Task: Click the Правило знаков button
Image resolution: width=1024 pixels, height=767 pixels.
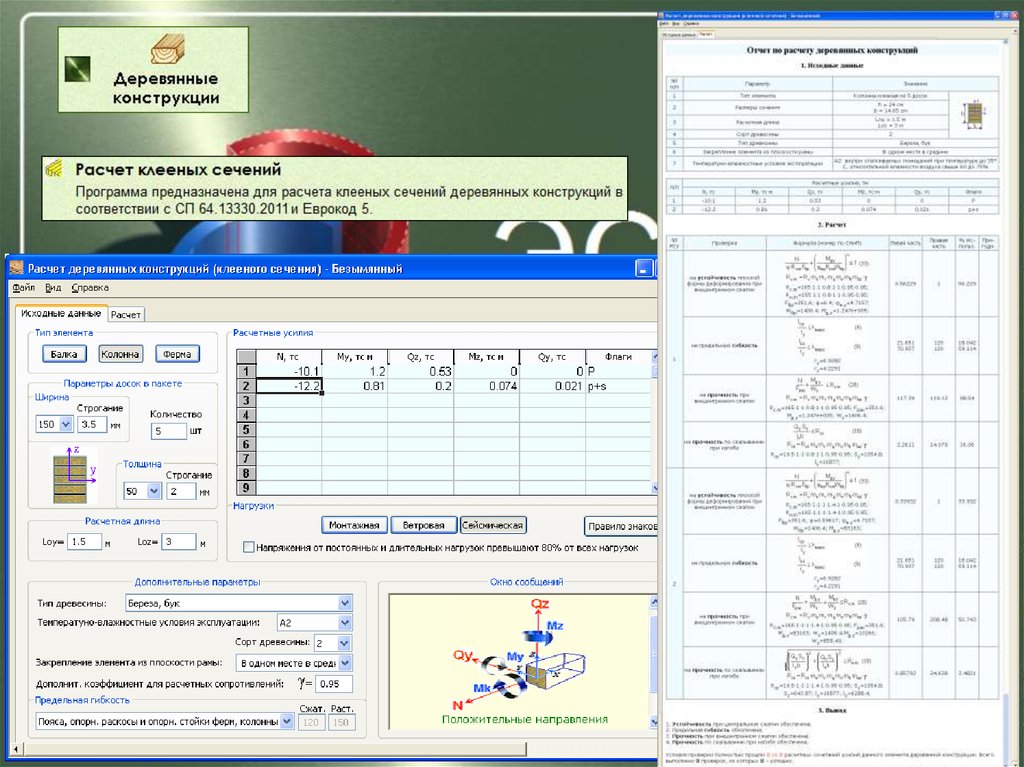Action: (620, 525)
